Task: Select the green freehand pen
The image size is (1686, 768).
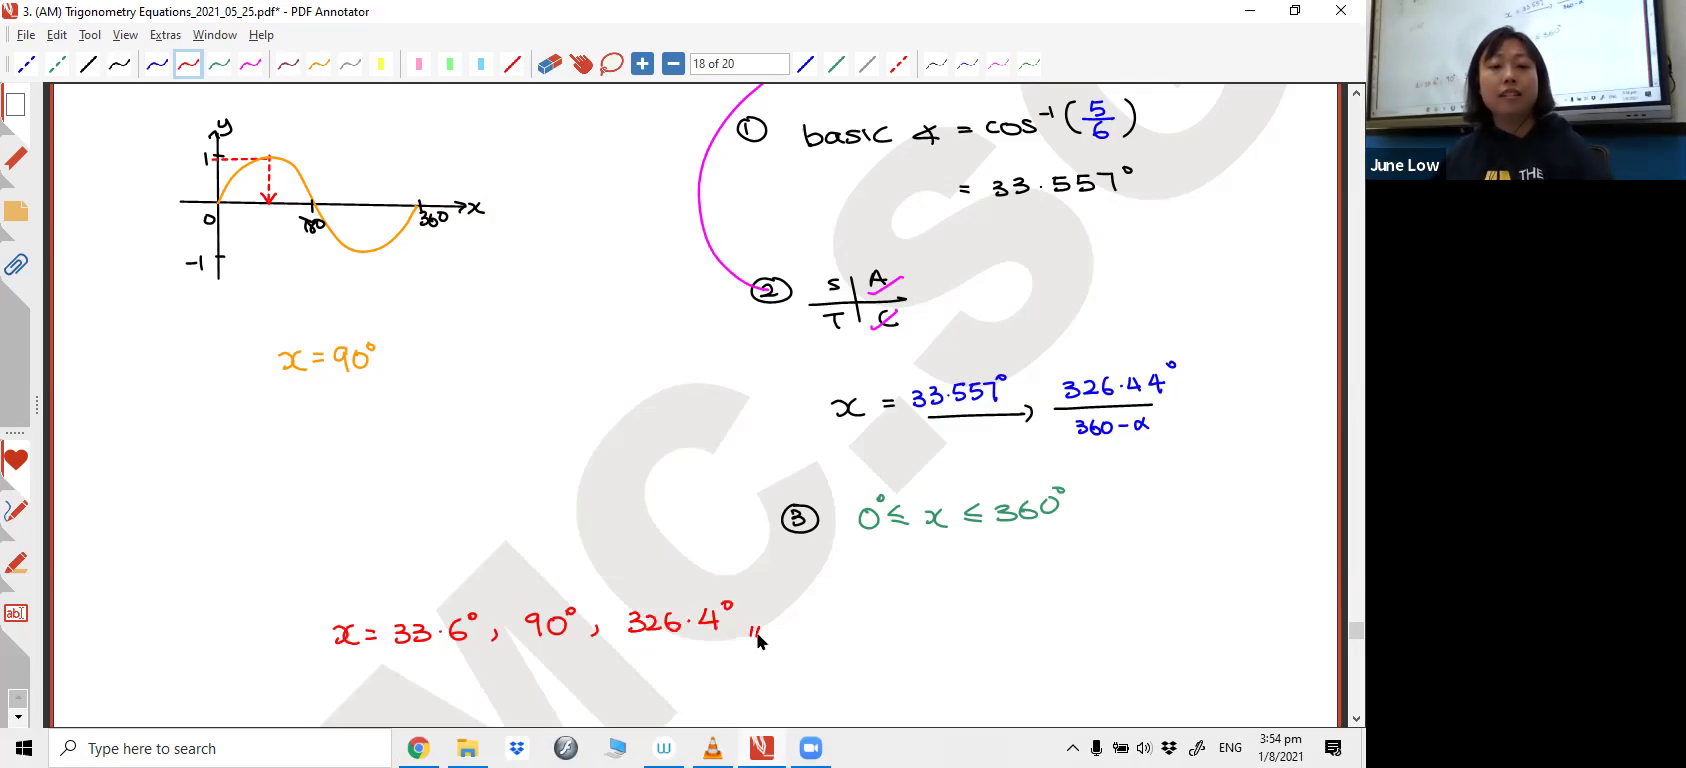Action: (x=219, y=64)
